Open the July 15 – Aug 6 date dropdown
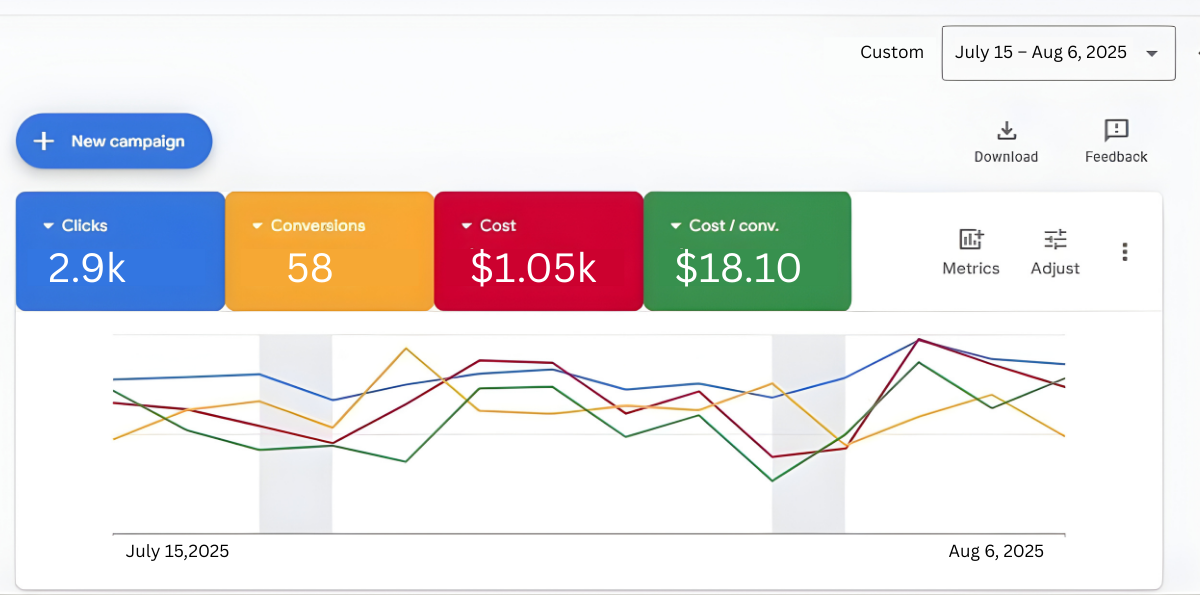Screen dimensions: 1200x595 tap(1058, 53)
